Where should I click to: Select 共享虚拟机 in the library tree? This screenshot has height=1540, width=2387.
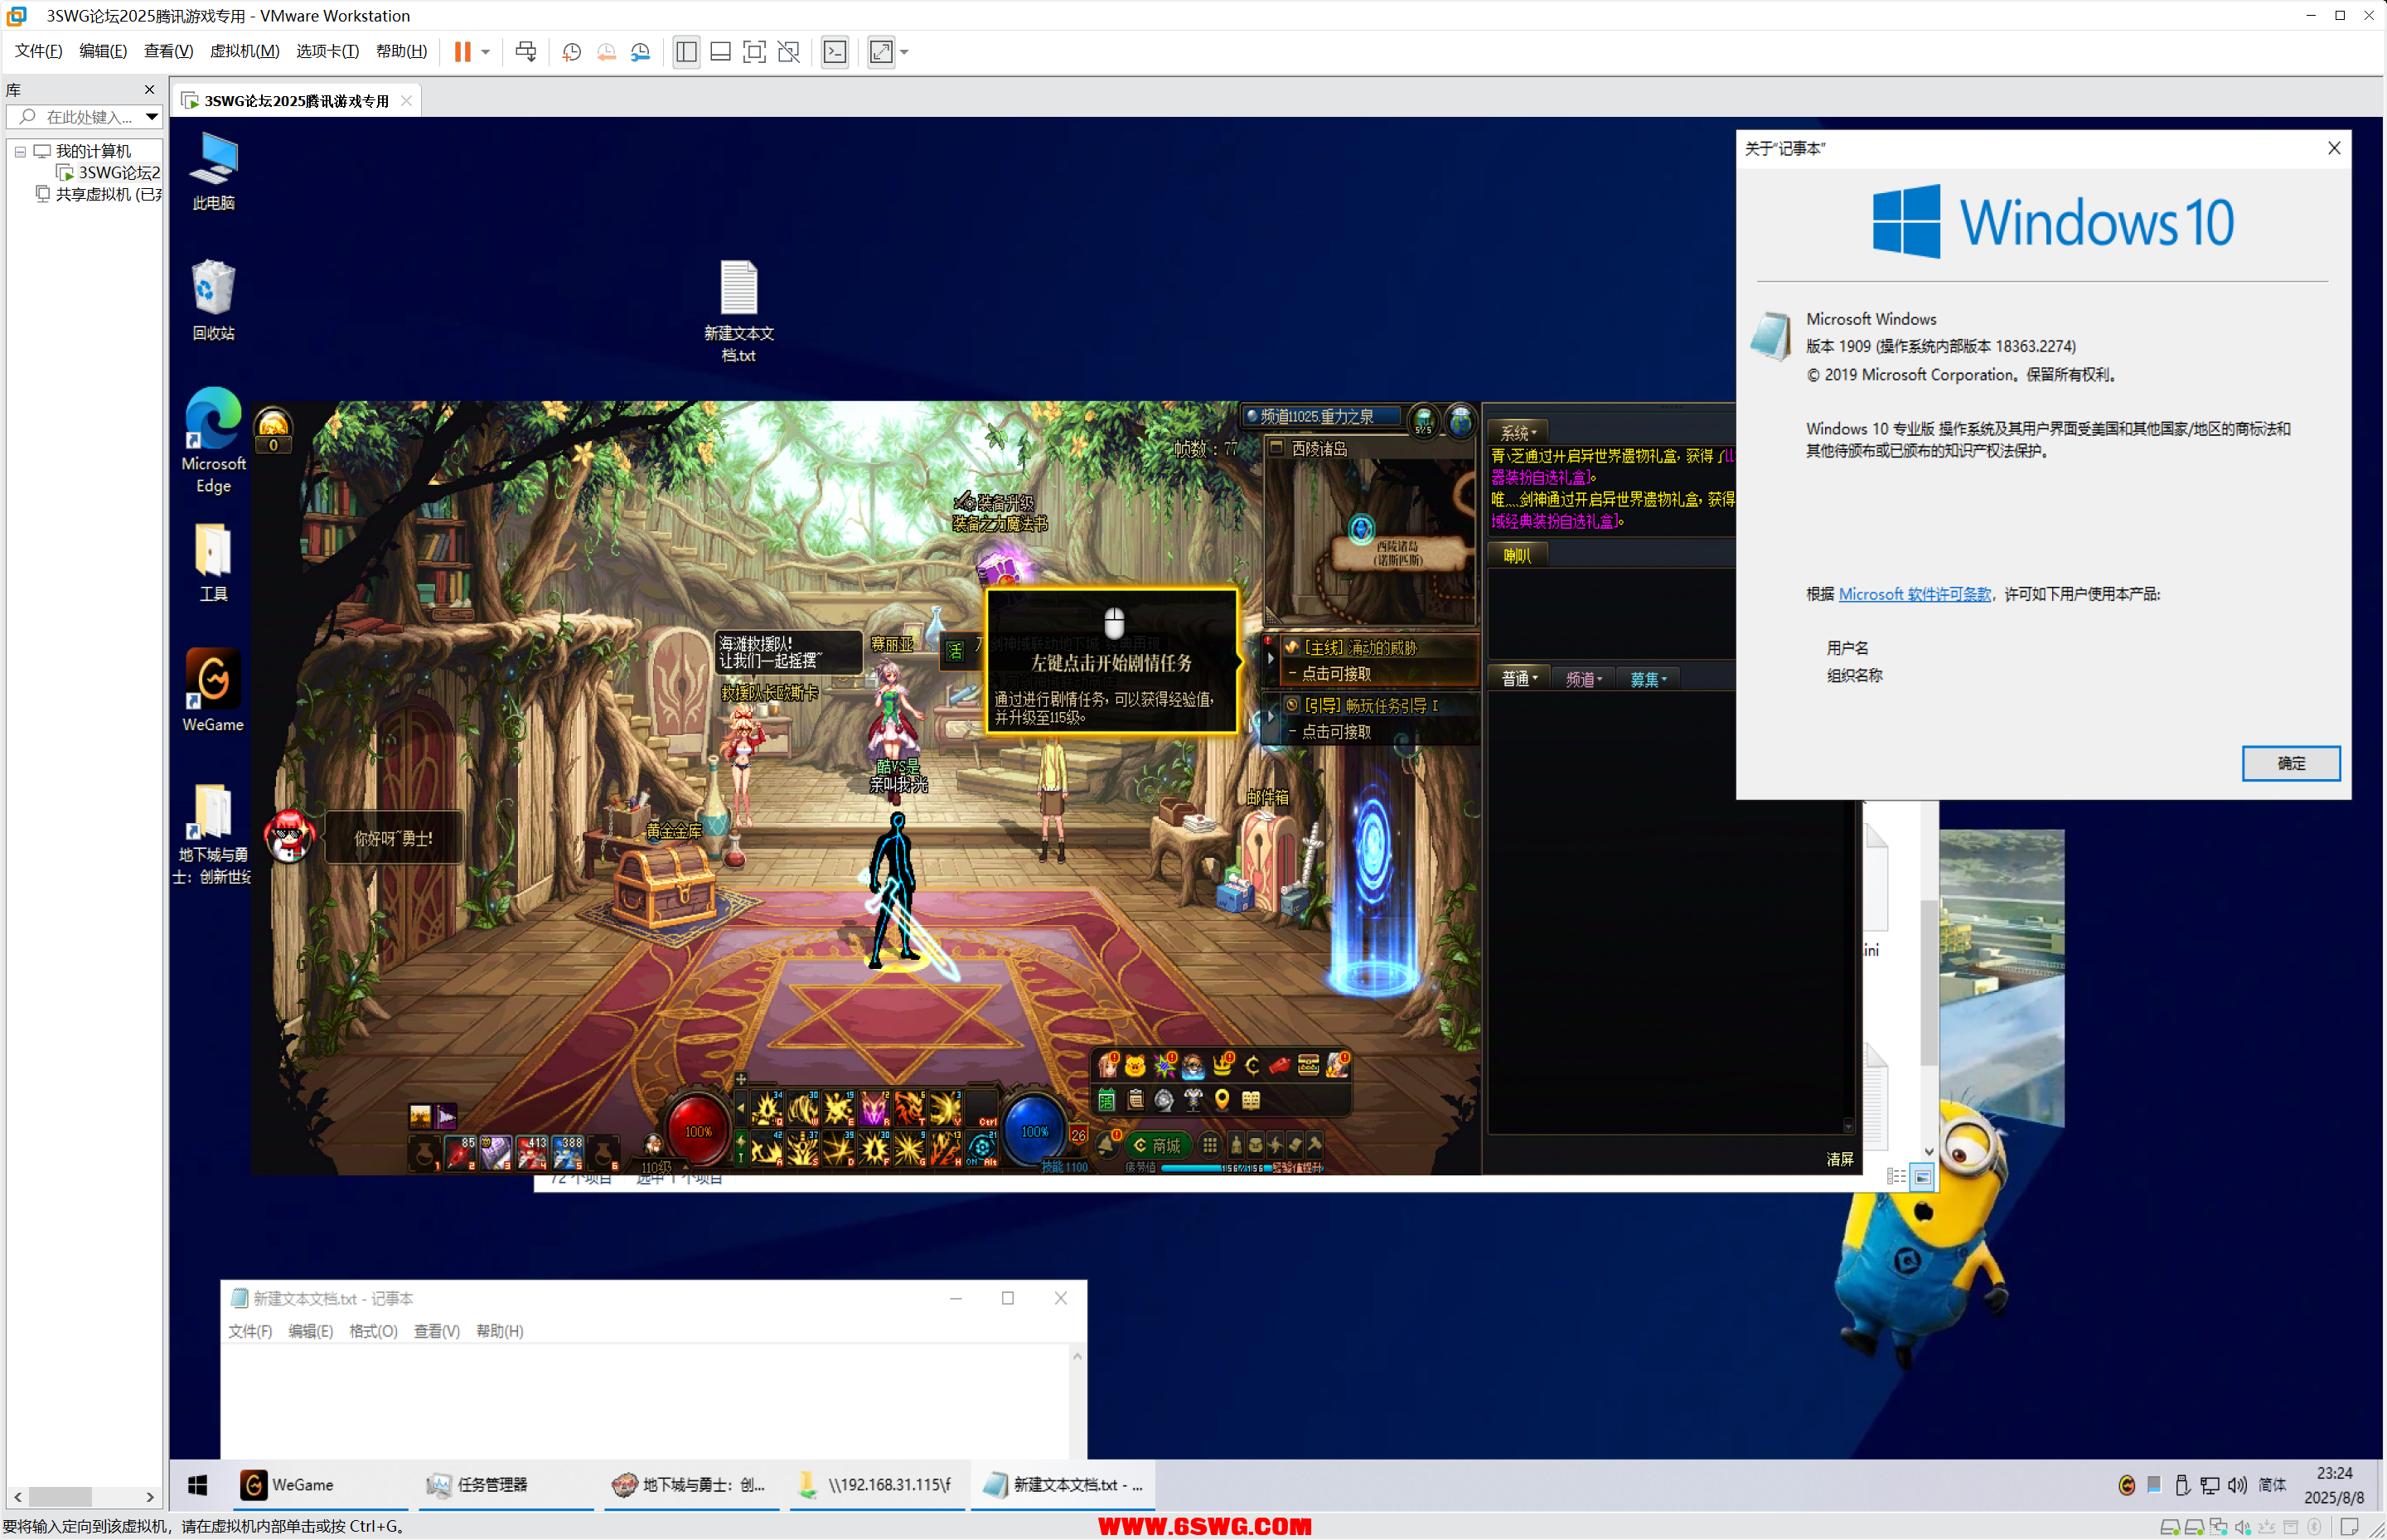click(x=99, y=195)
